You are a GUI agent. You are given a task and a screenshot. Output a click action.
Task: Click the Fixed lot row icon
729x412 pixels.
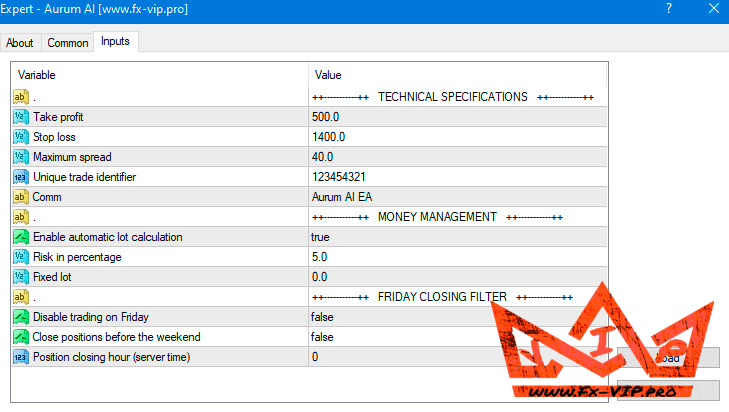click(x=21, y=277)
